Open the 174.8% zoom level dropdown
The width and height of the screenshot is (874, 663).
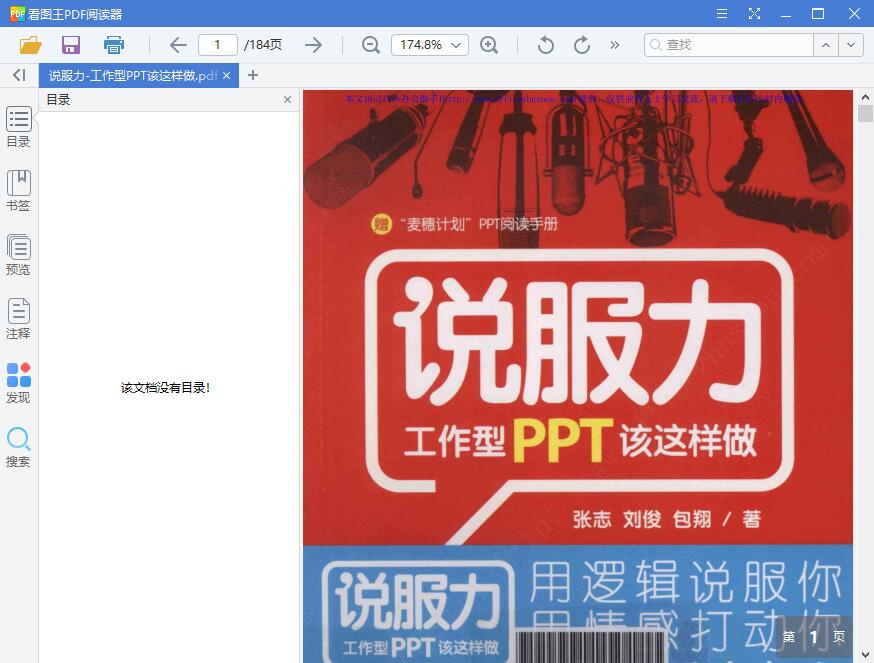[430, 45]
